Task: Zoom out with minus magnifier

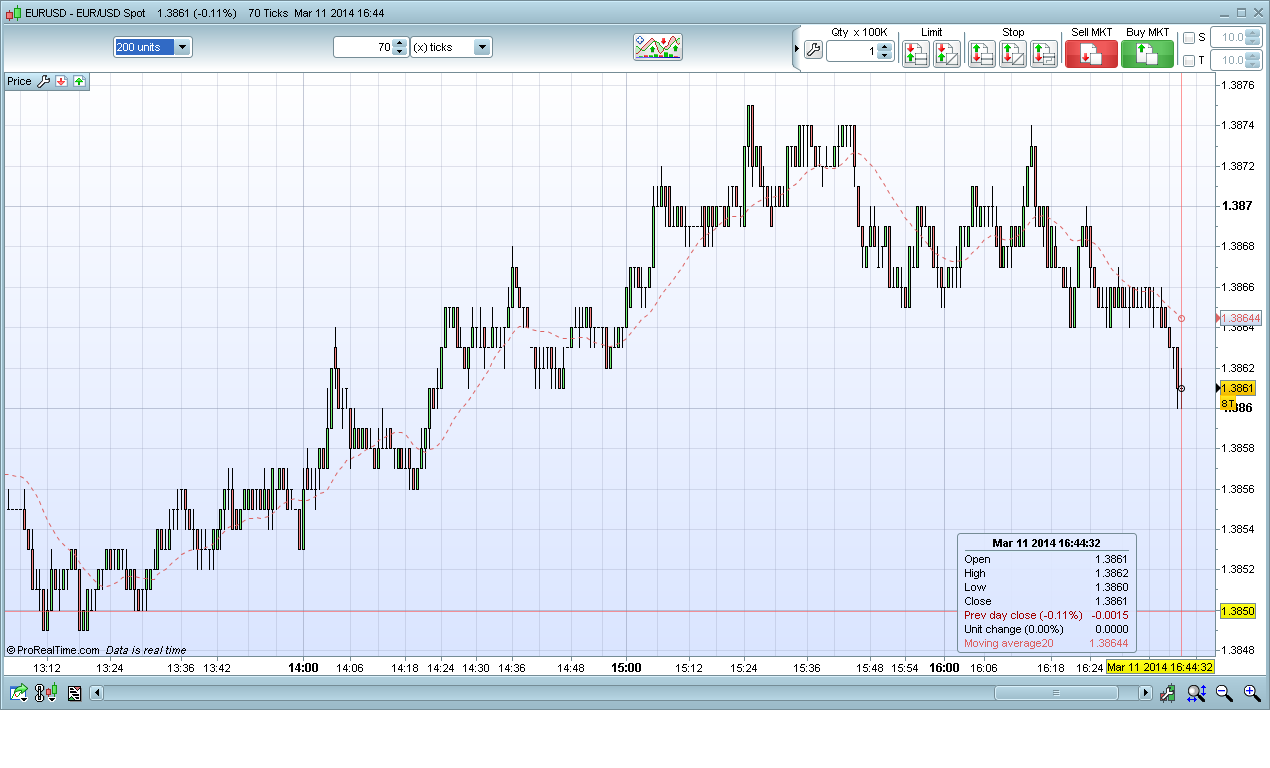Action: pyautogui.click(x=1223, y=692)
